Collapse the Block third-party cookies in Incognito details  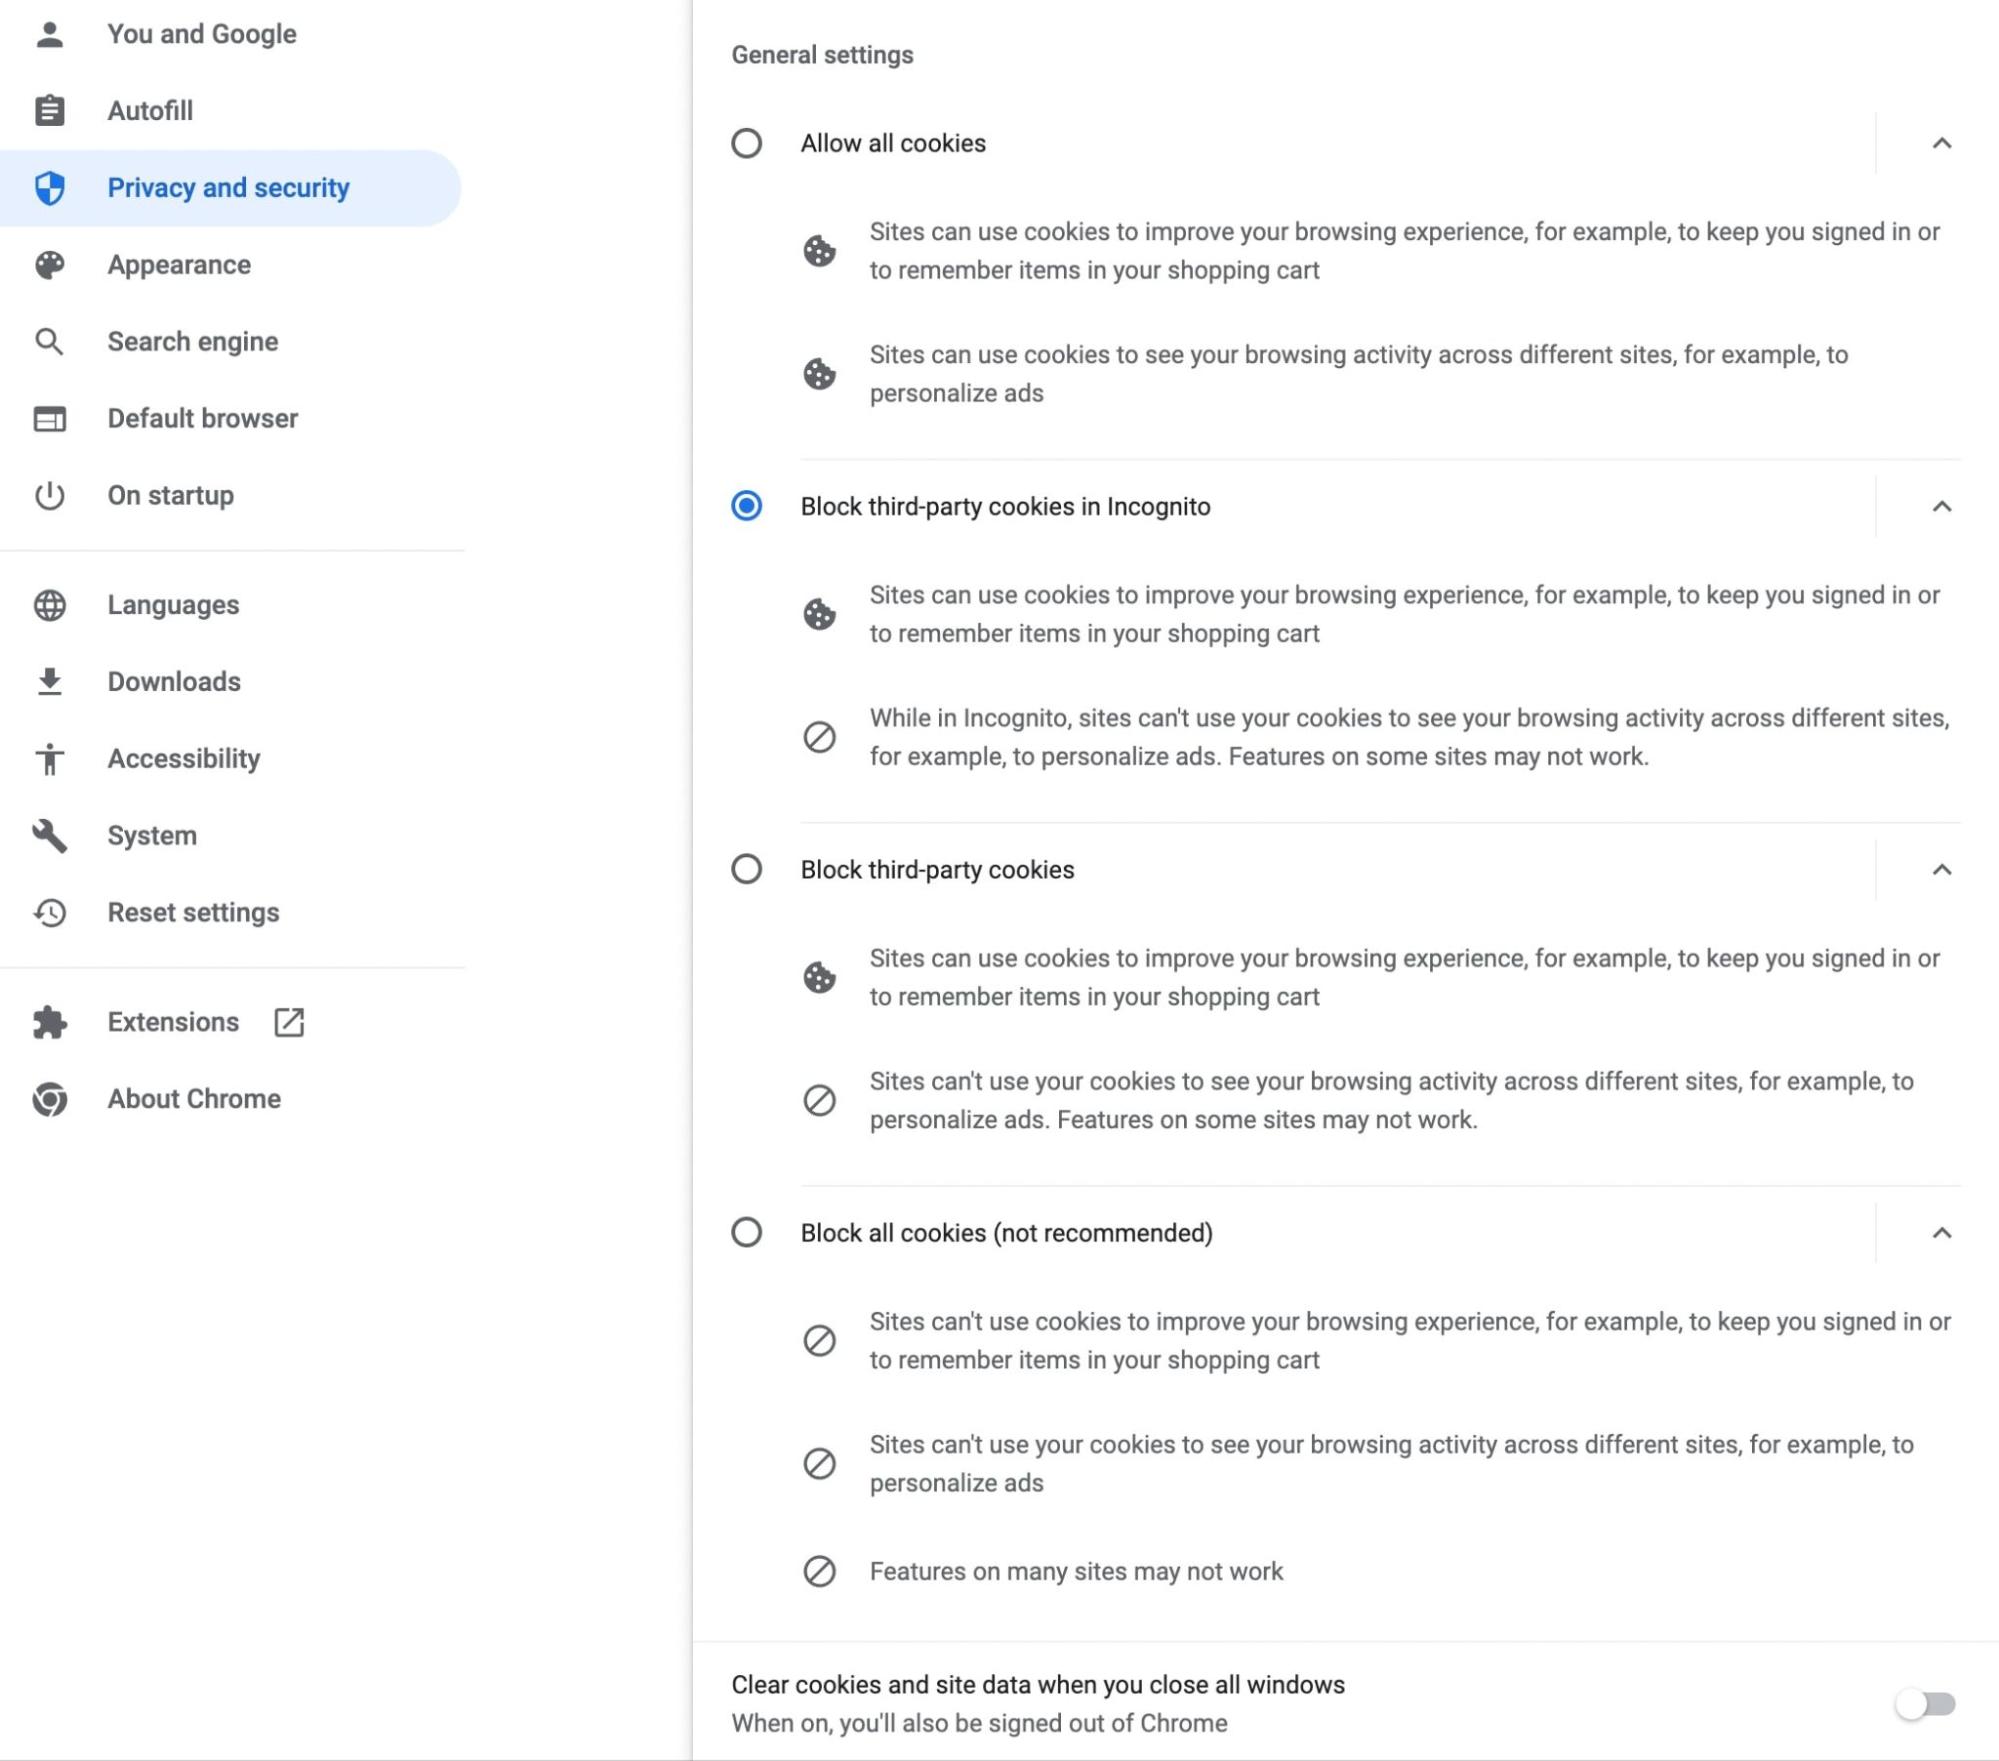point(1941,507)
